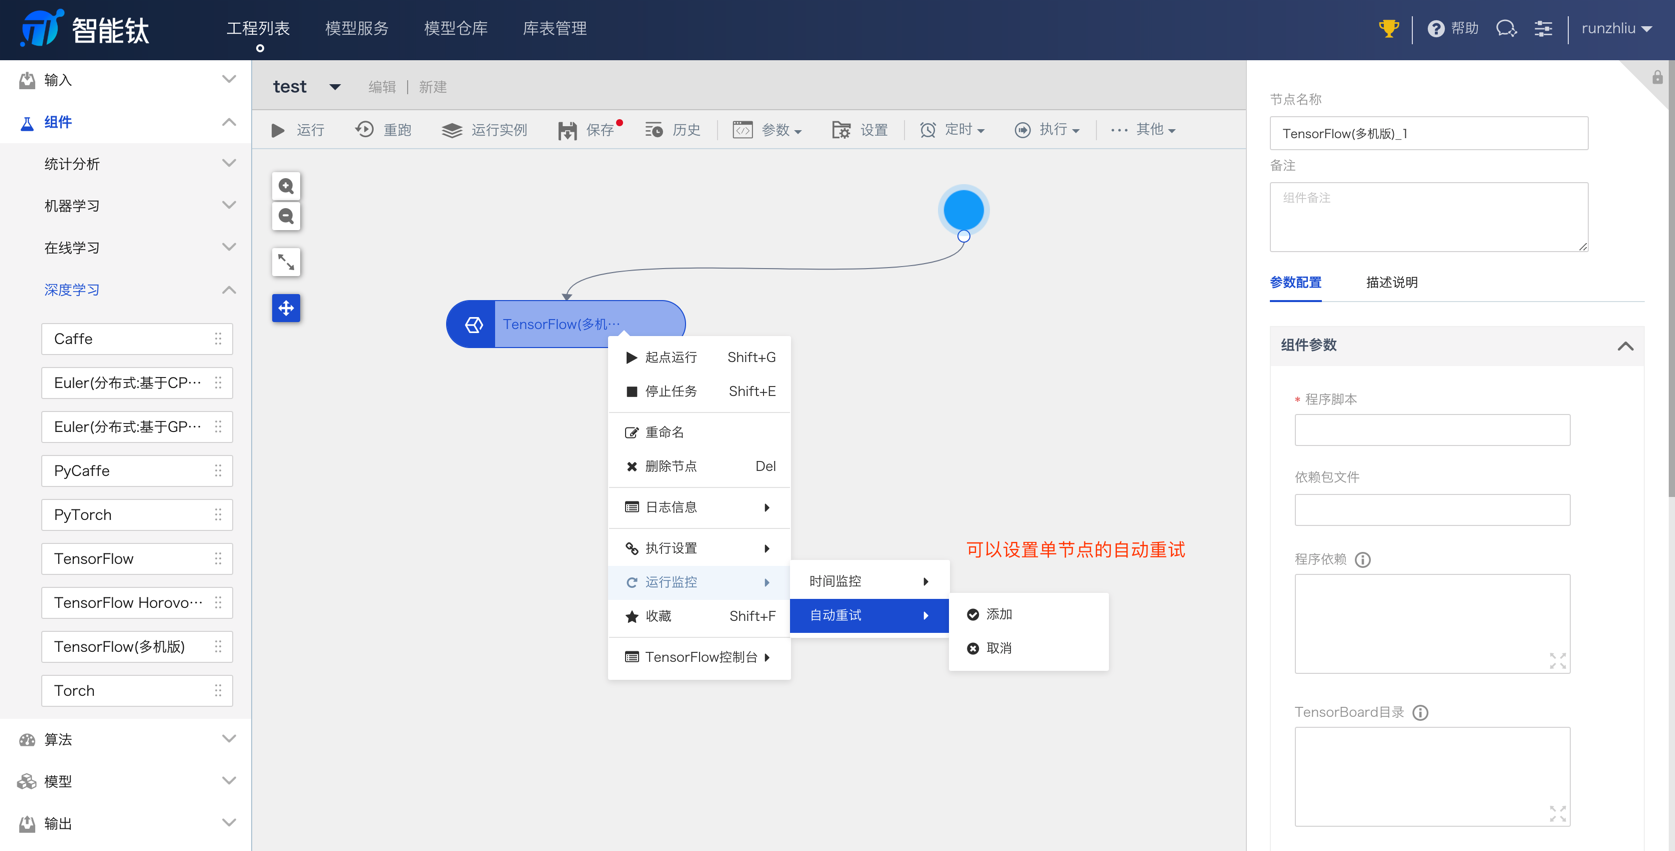Click the sliders settings icon in header
This screenshot has width=1675, height=851.
click(1543, 29)
